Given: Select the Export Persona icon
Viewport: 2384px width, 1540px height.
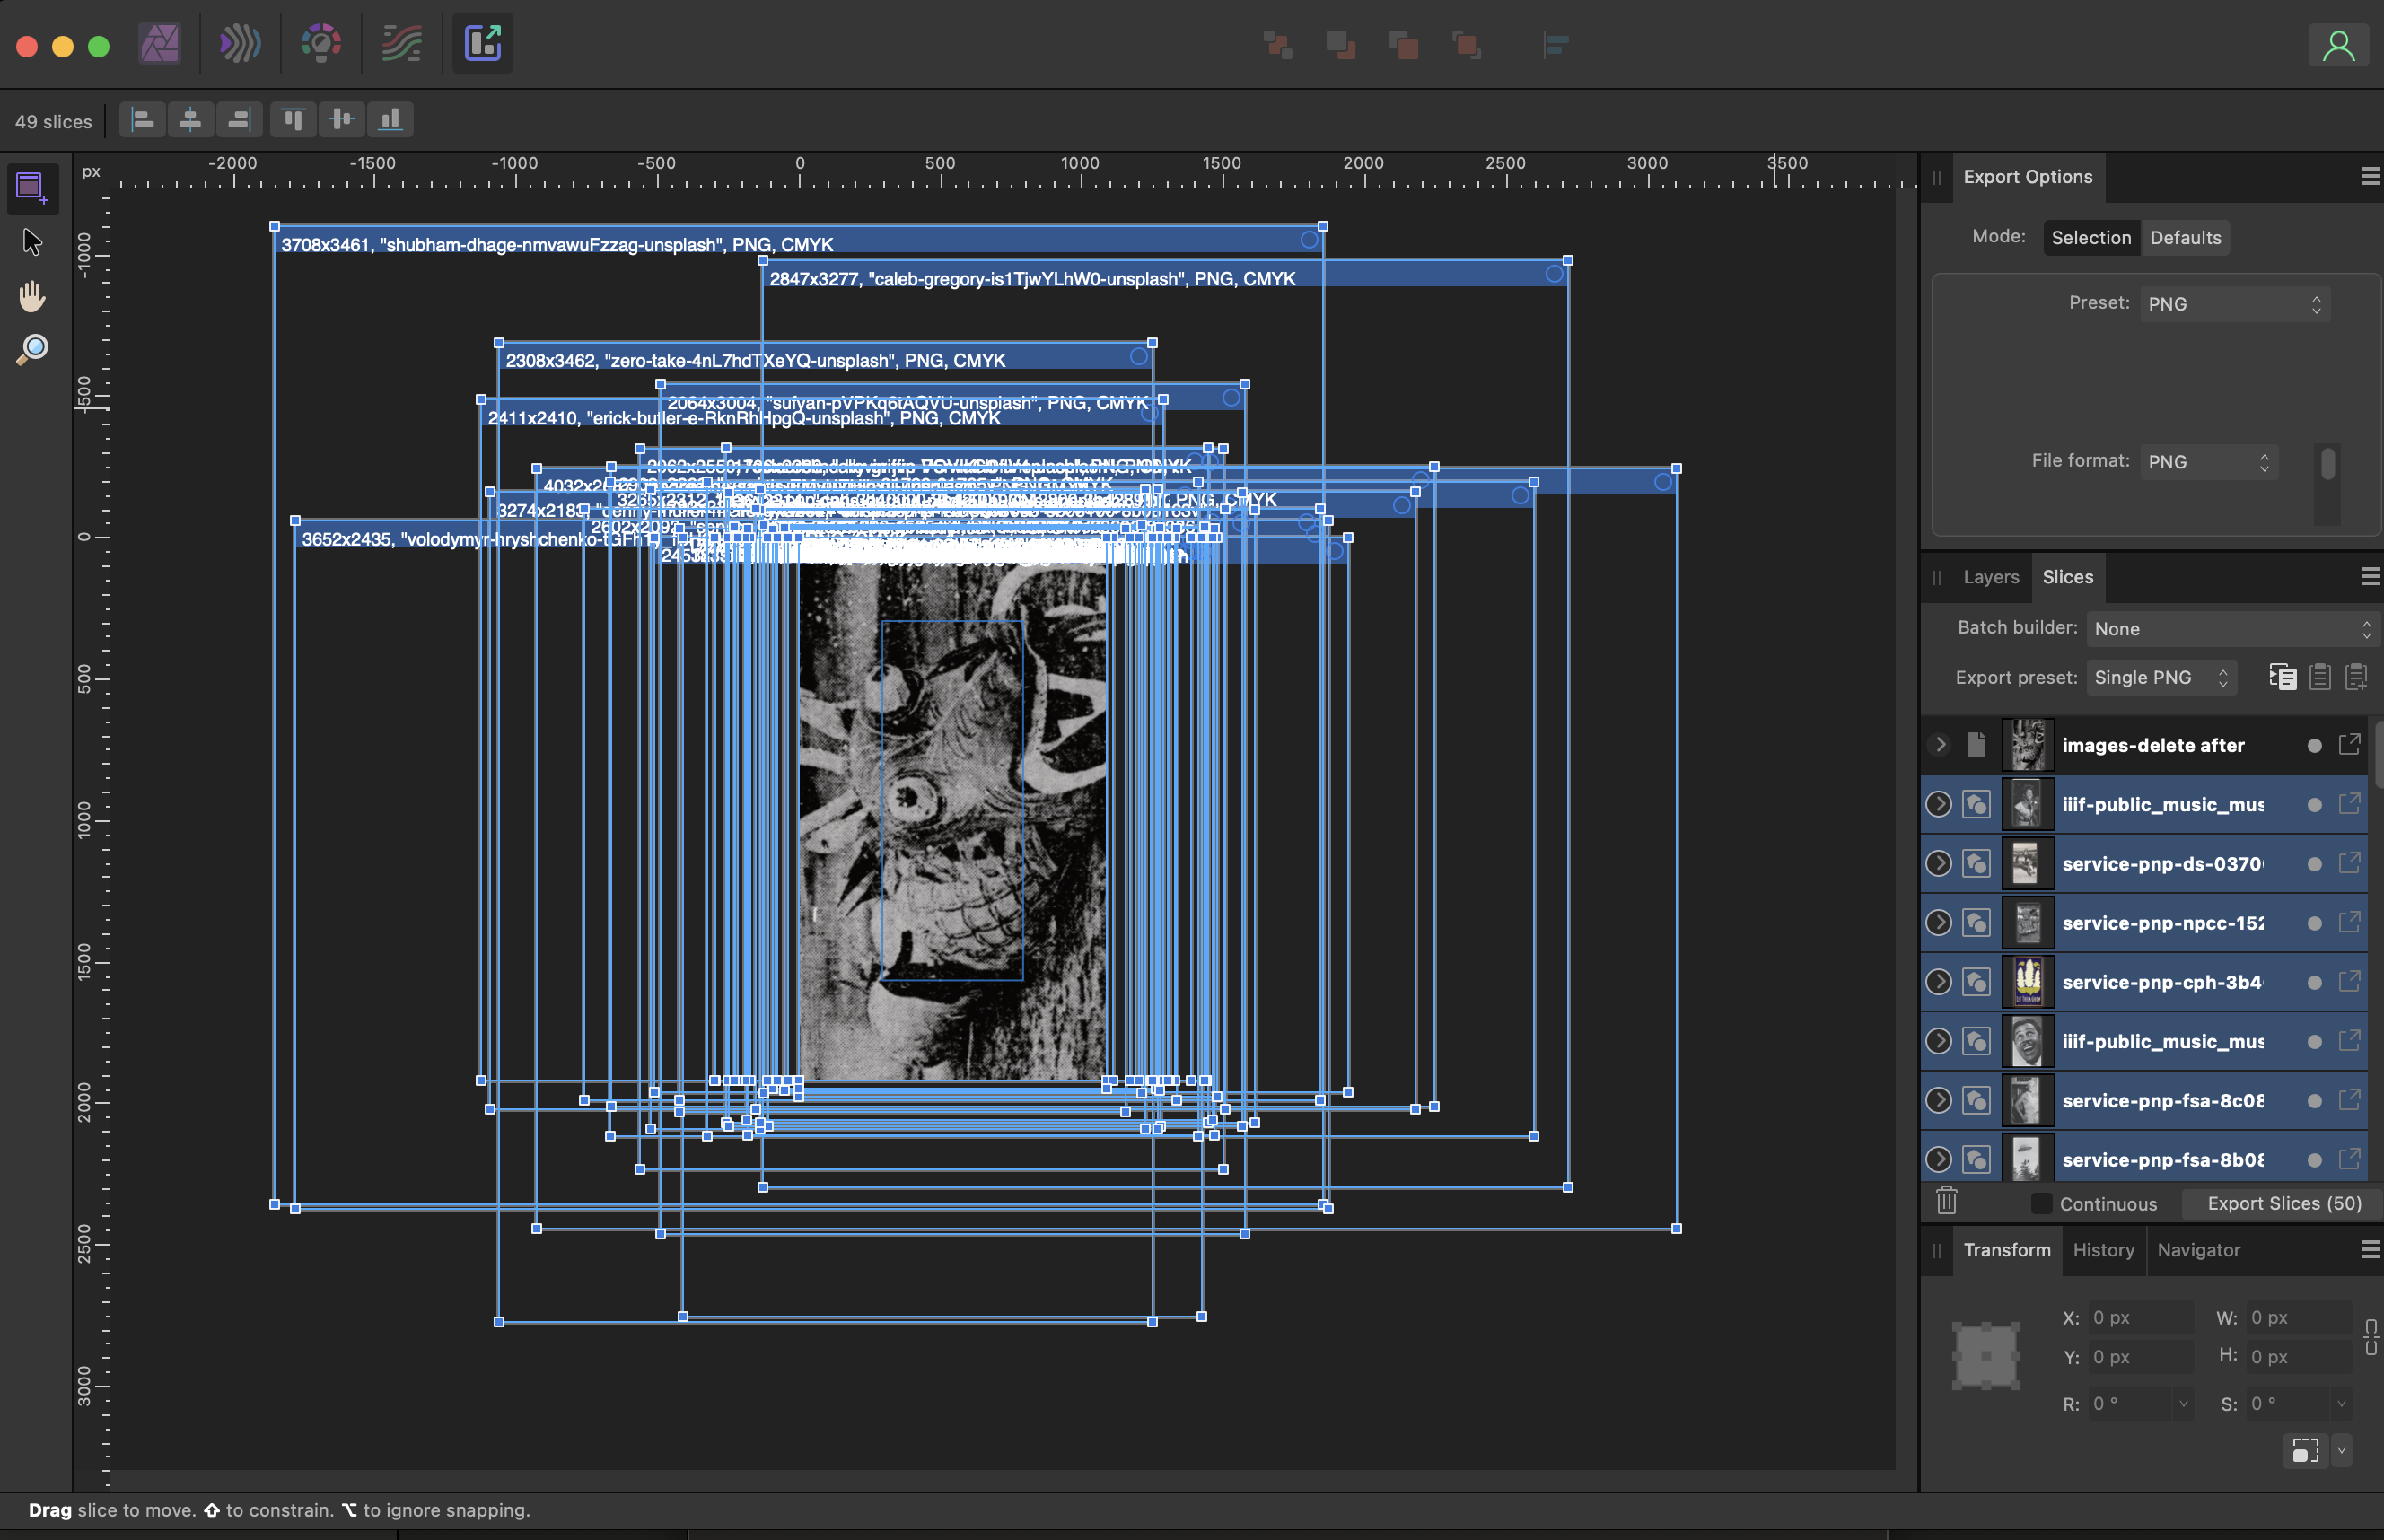Looking at the screenshot, I should 483,44.
